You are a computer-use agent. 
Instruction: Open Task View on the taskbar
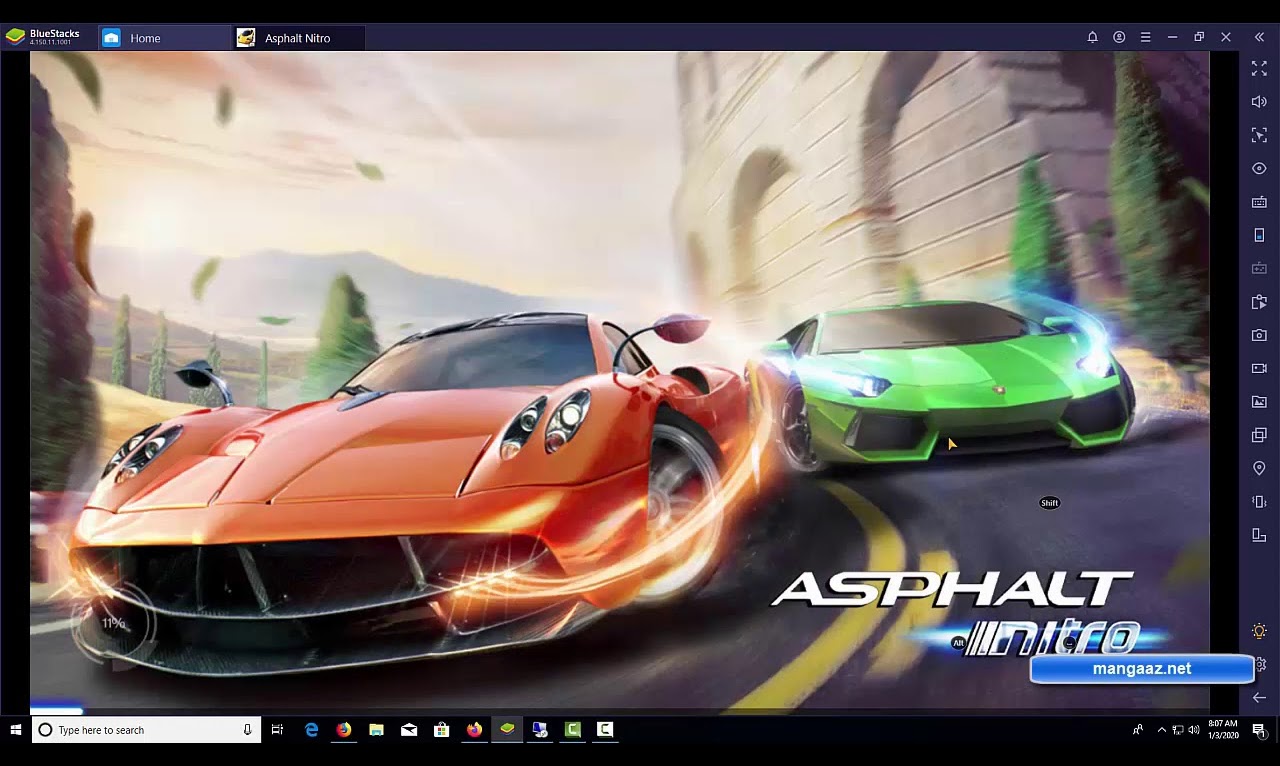coord(278,730)
